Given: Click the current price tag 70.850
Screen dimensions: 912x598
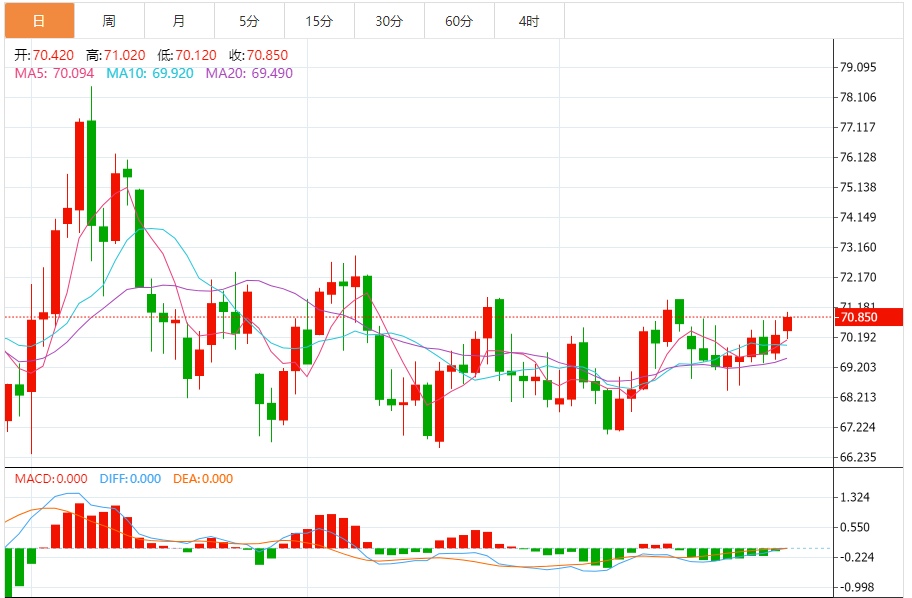Looking at the screenshot, I should point(868,317).
